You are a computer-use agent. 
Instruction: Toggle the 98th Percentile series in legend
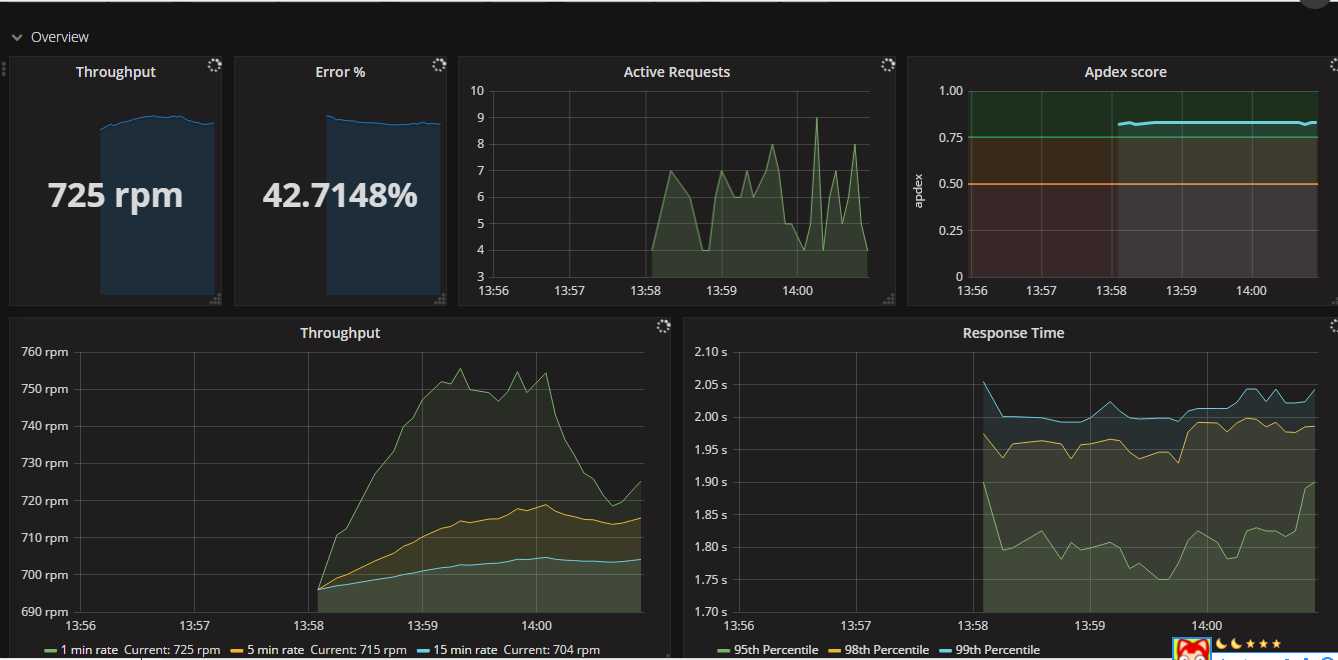[887, 650]
